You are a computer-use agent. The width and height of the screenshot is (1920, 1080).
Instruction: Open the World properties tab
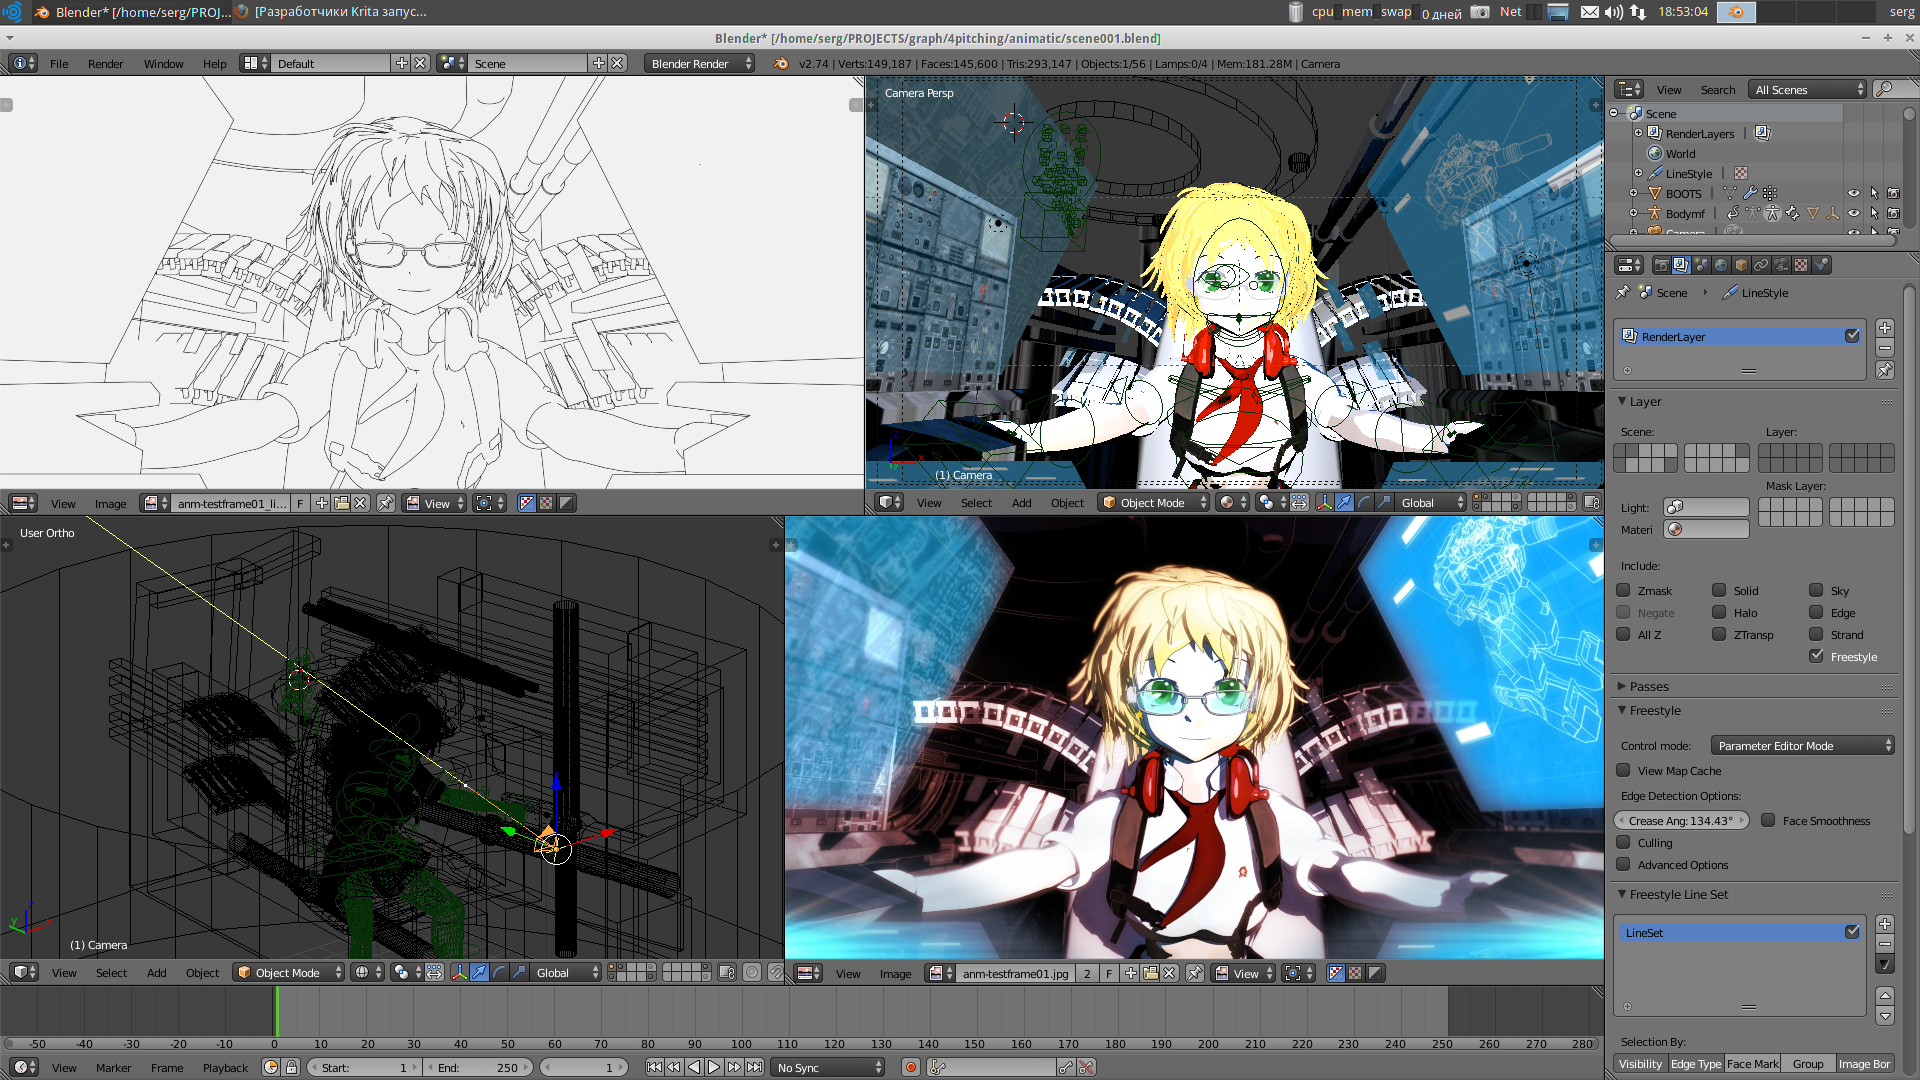(x=1721, y=265)
